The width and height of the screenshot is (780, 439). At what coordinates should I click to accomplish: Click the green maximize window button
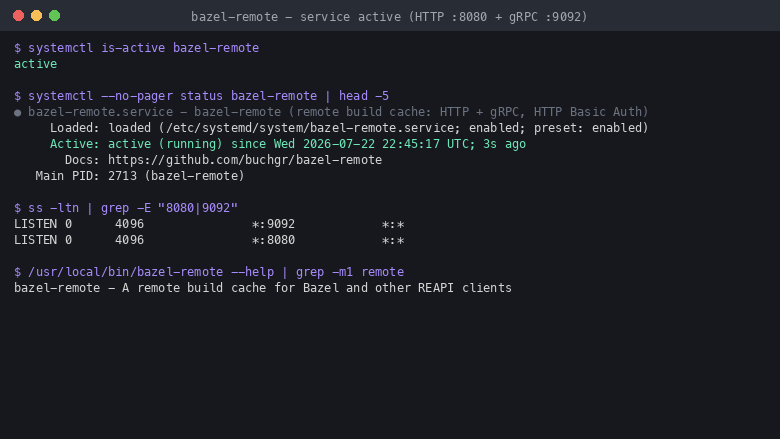[55, 16]
